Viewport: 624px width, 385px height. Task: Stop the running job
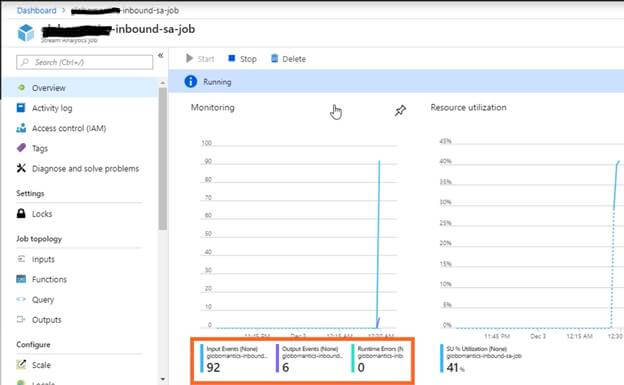click(x=242, y=59)
